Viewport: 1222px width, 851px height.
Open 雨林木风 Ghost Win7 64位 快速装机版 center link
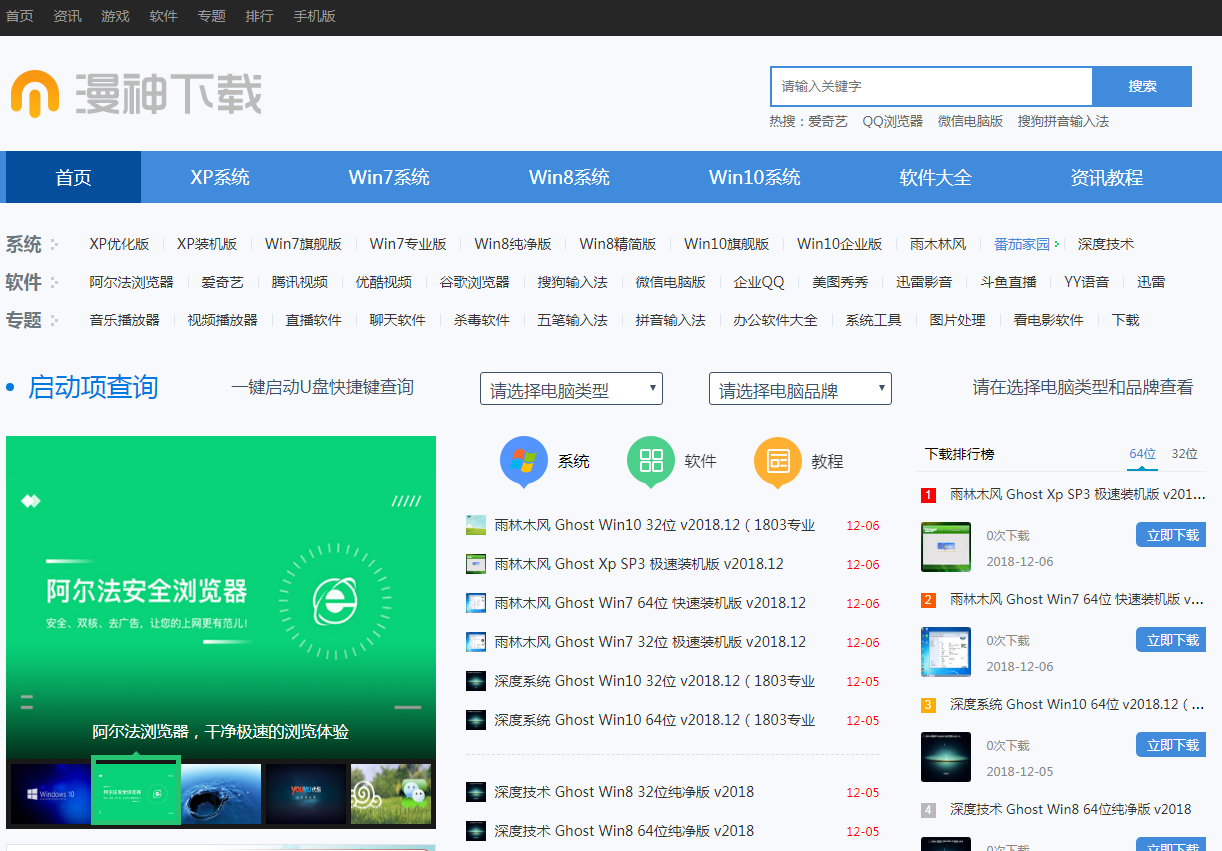pos(650,603)
